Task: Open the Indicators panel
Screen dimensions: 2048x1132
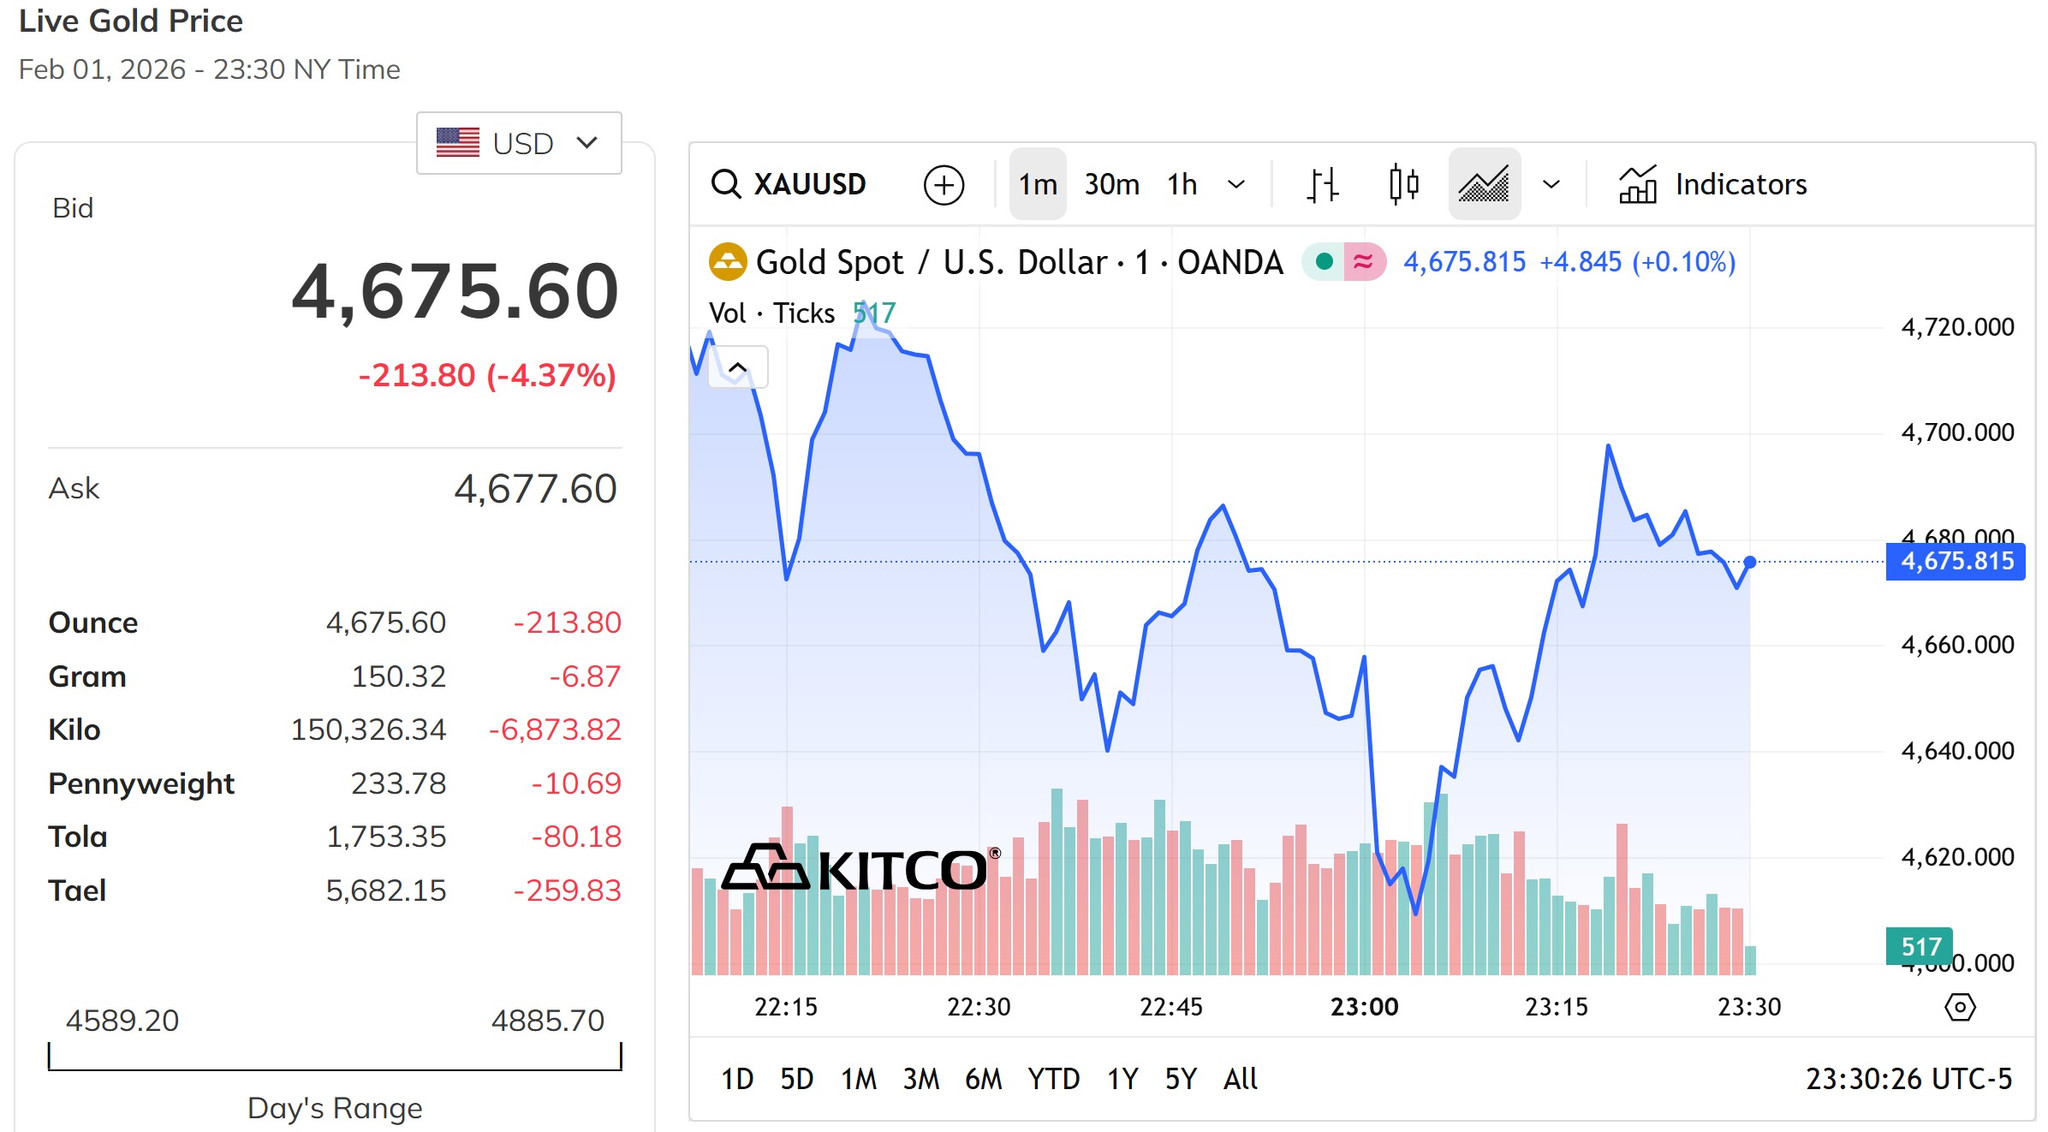Action: click(1712, 184)
